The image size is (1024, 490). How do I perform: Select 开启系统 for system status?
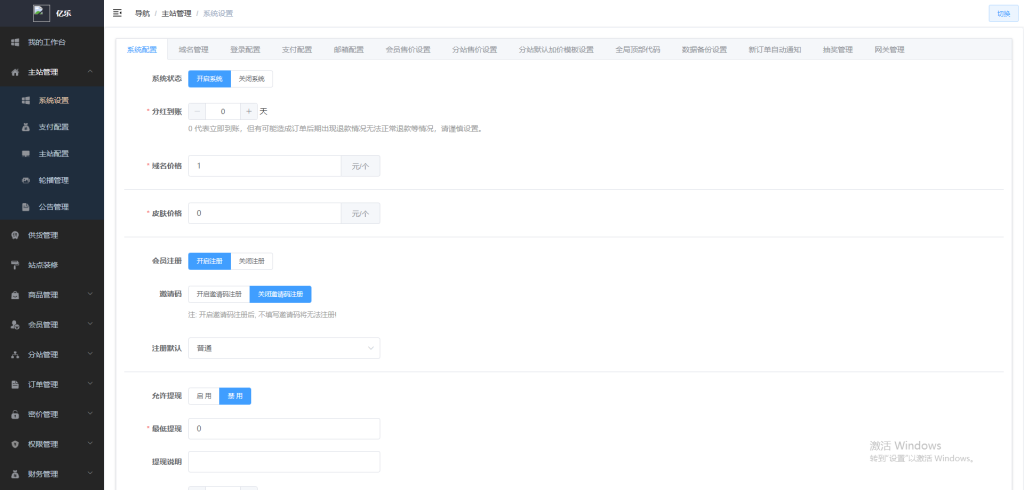[210, 79]
